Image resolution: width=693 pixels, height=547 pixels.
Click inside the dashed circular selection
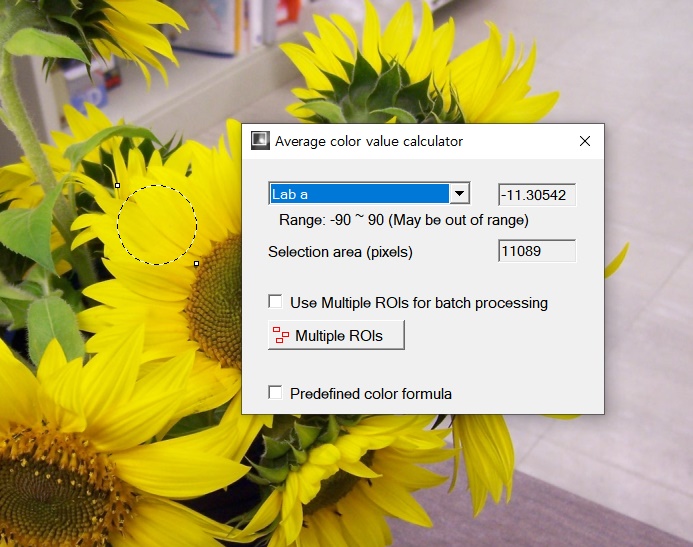[157, 224]
